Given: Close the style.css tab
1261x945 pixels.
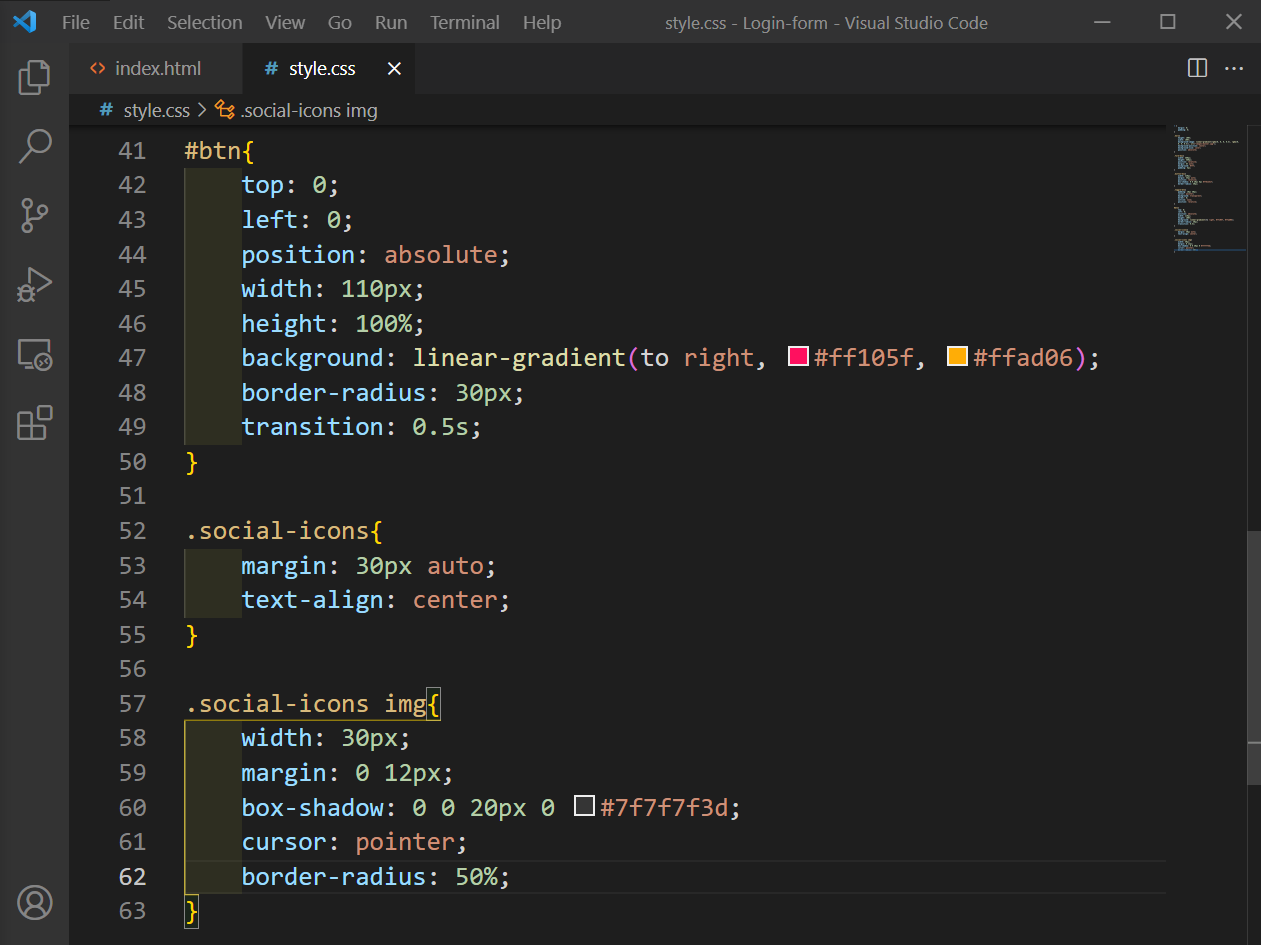Looking at the screenshot, I should [394, 69].
